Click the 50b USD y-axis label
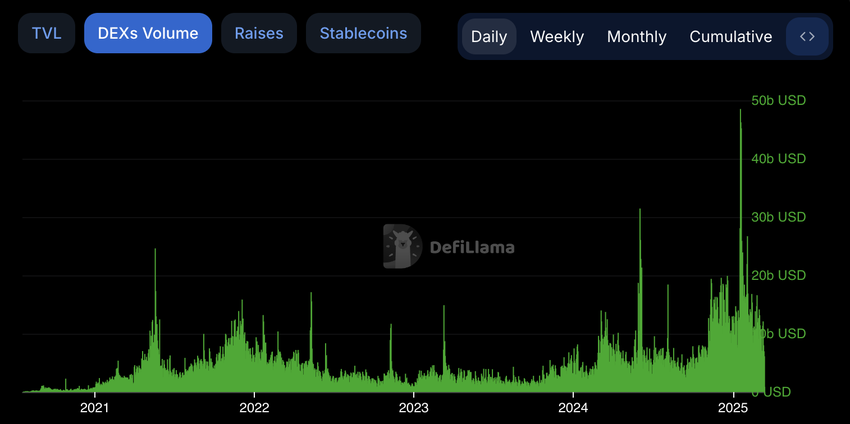This screenshot has height=424, width=850. click(x=778, y=101)
